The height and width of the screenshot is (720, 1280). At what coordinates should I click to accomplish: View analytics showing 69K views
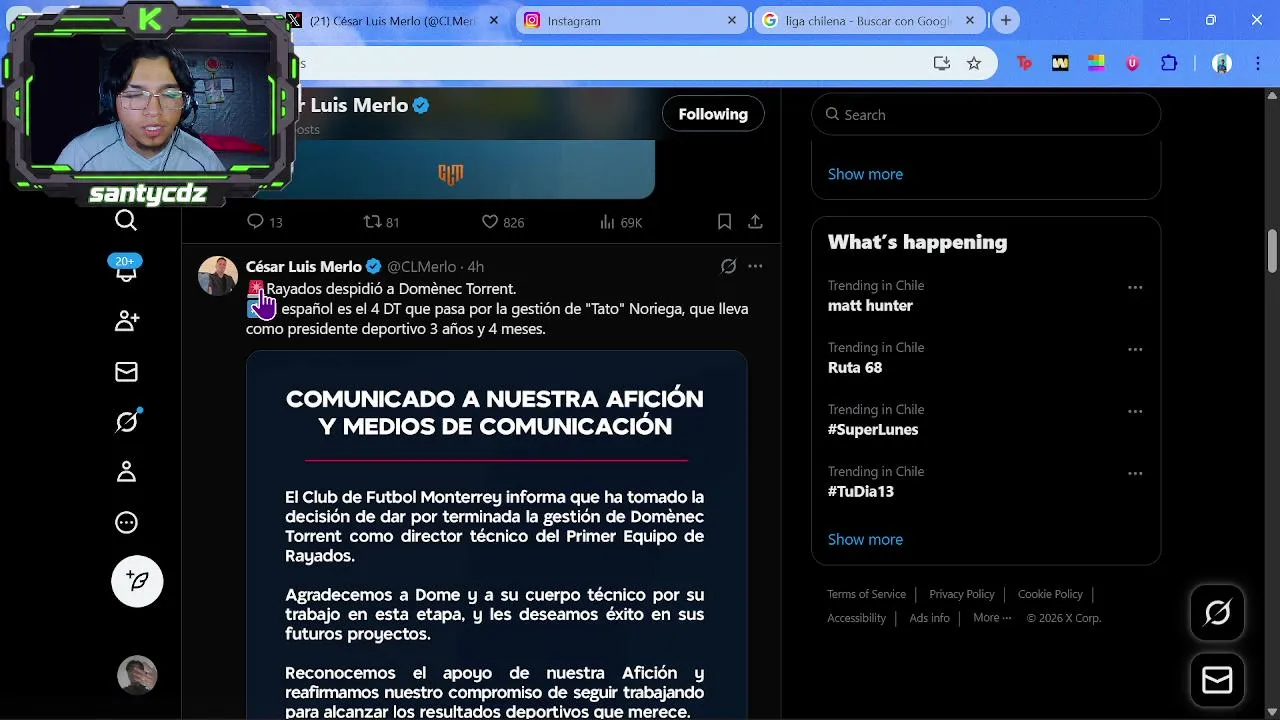620,222
